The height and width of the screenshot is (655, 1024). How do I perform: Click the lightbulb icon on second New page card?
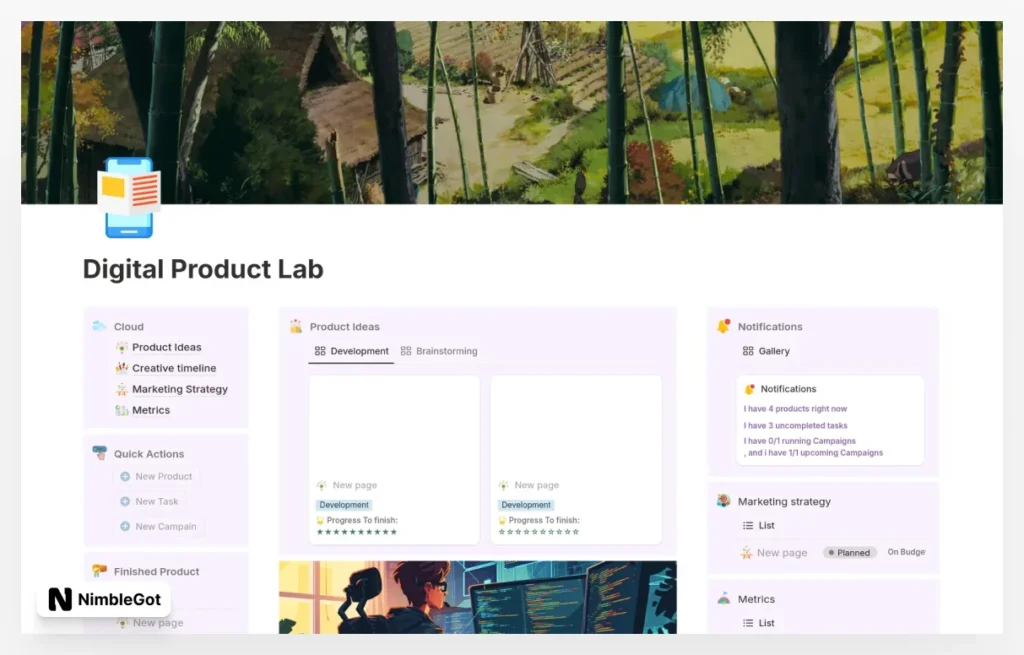pos(504,485)
